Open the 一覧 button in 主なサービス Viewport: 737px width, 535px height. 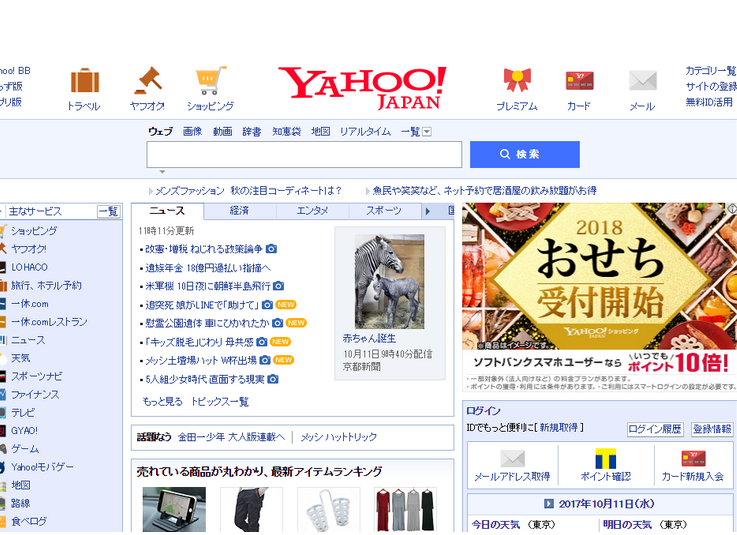coord(109,212)
